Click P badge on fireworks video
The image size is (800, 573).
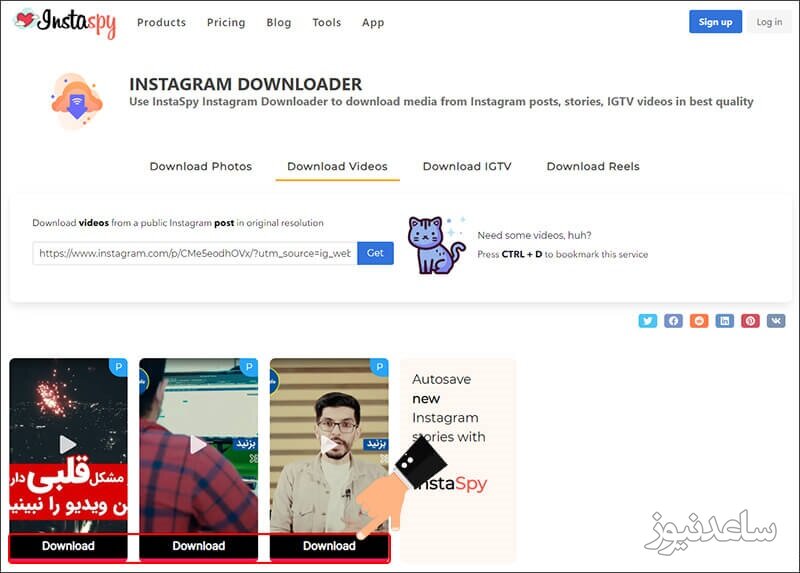coord(118,367)
